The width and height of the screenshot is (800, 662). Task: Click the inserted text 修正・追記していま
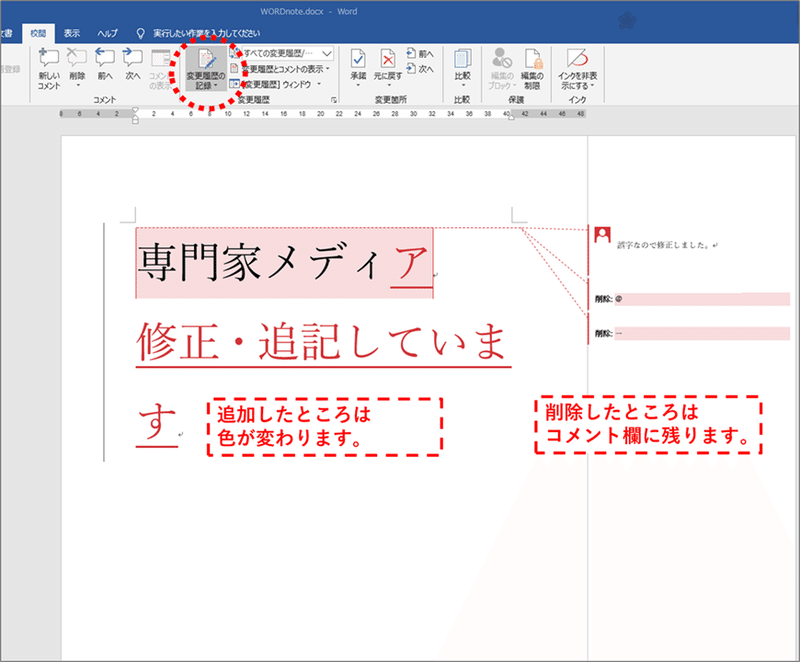[x=323, y=342]
